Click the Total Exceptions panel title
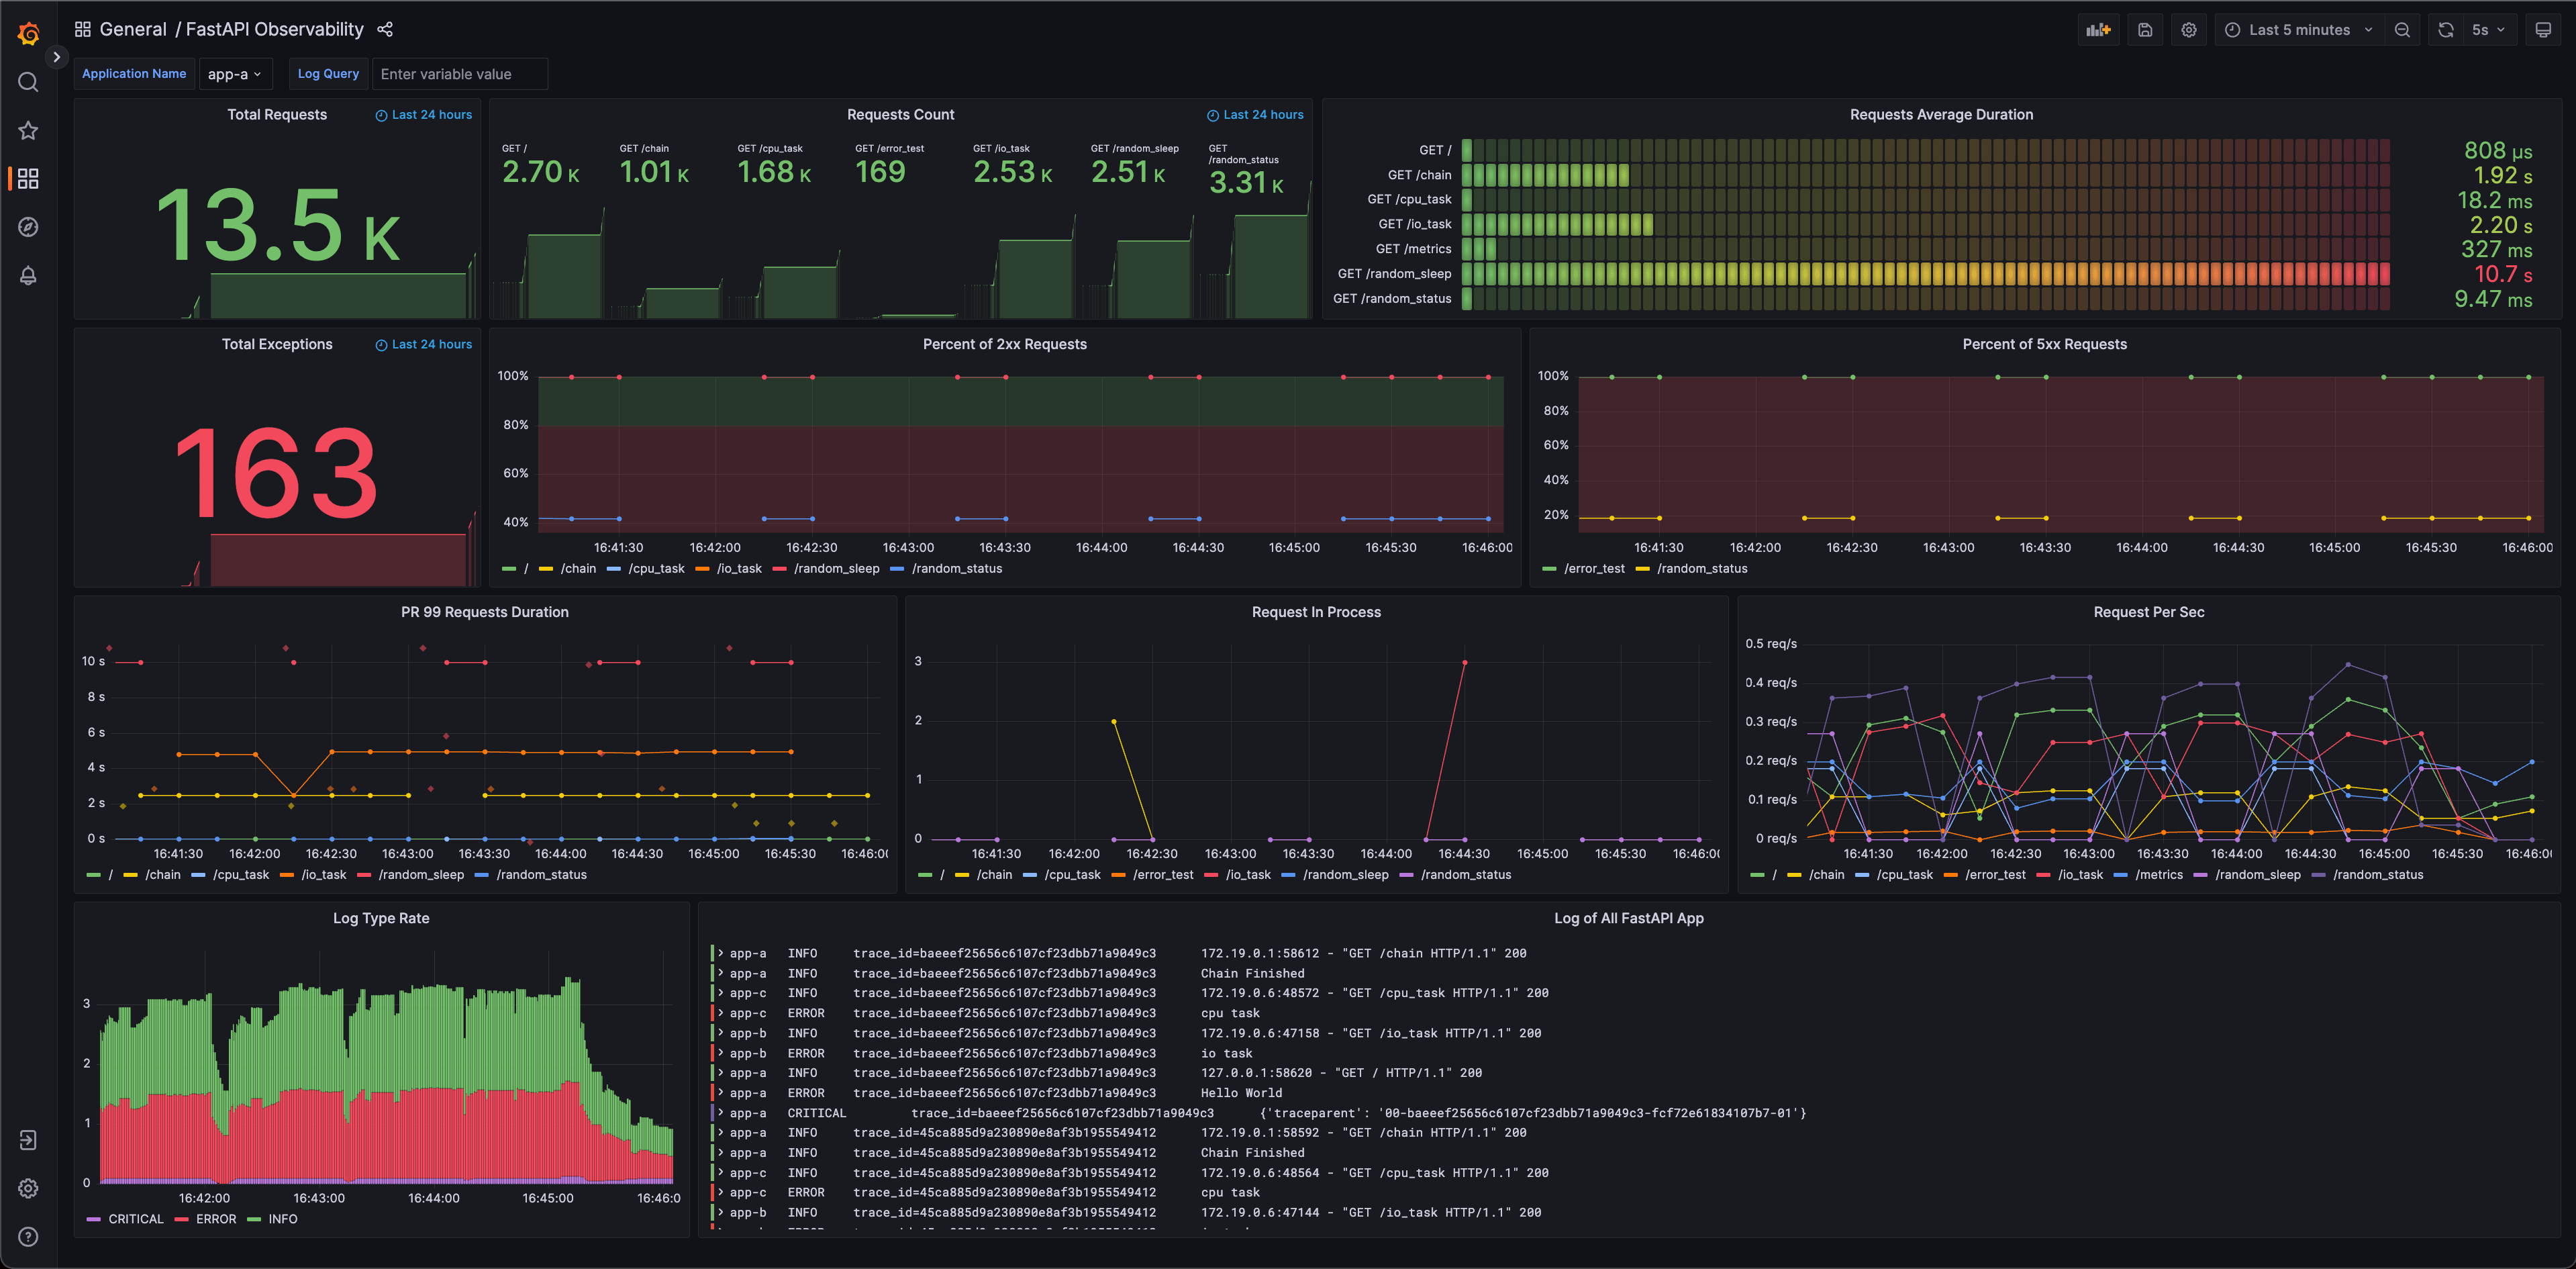This screenshot has height=1269, width=2576. [277, 344]
